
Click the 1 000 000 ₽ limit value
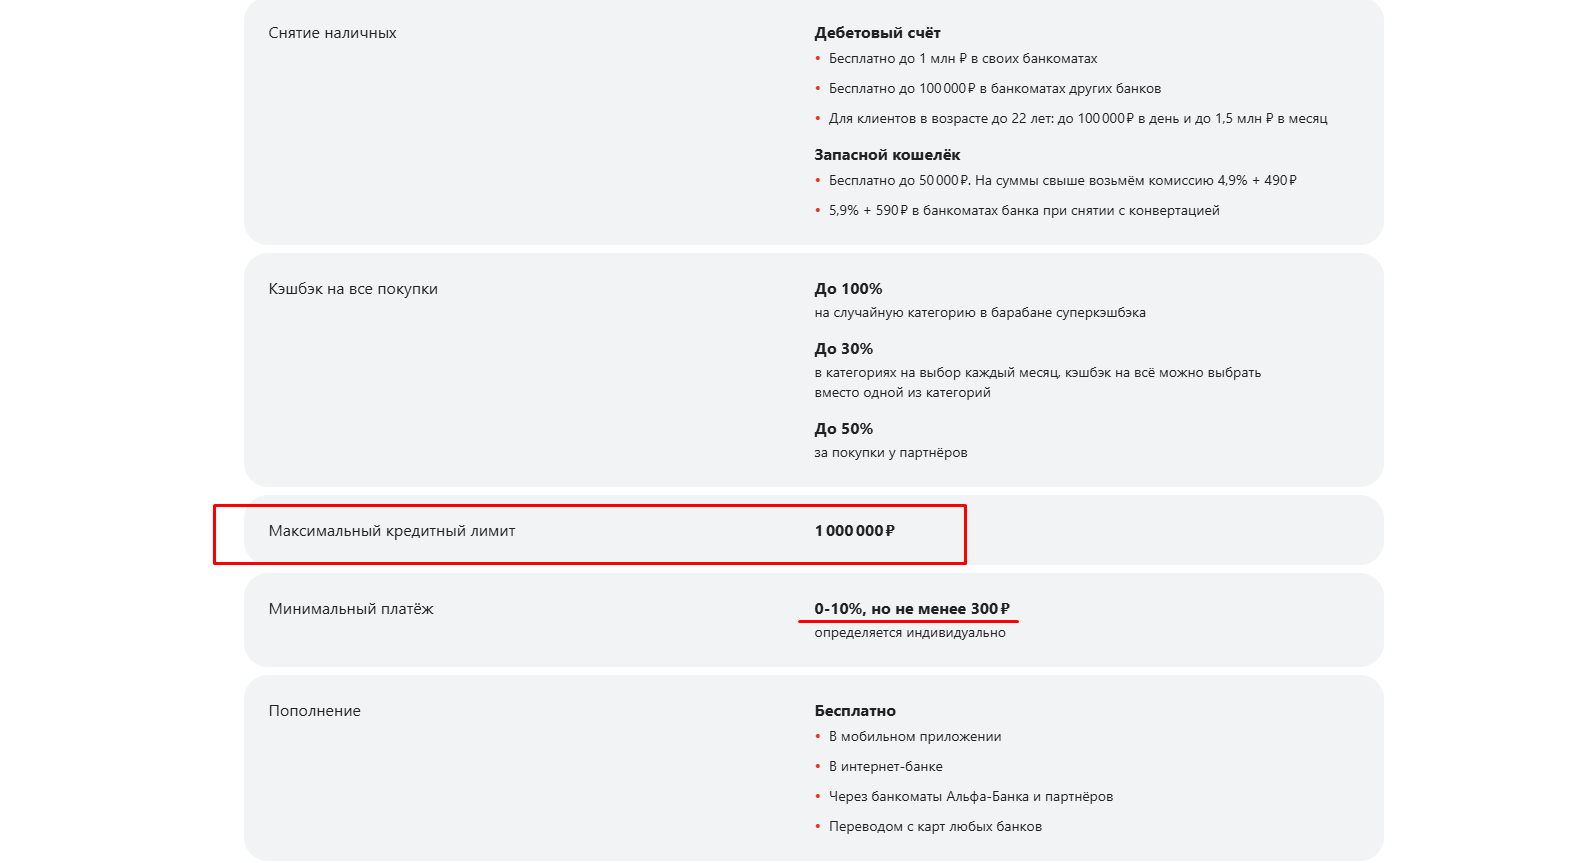click(x=855, y=531)
